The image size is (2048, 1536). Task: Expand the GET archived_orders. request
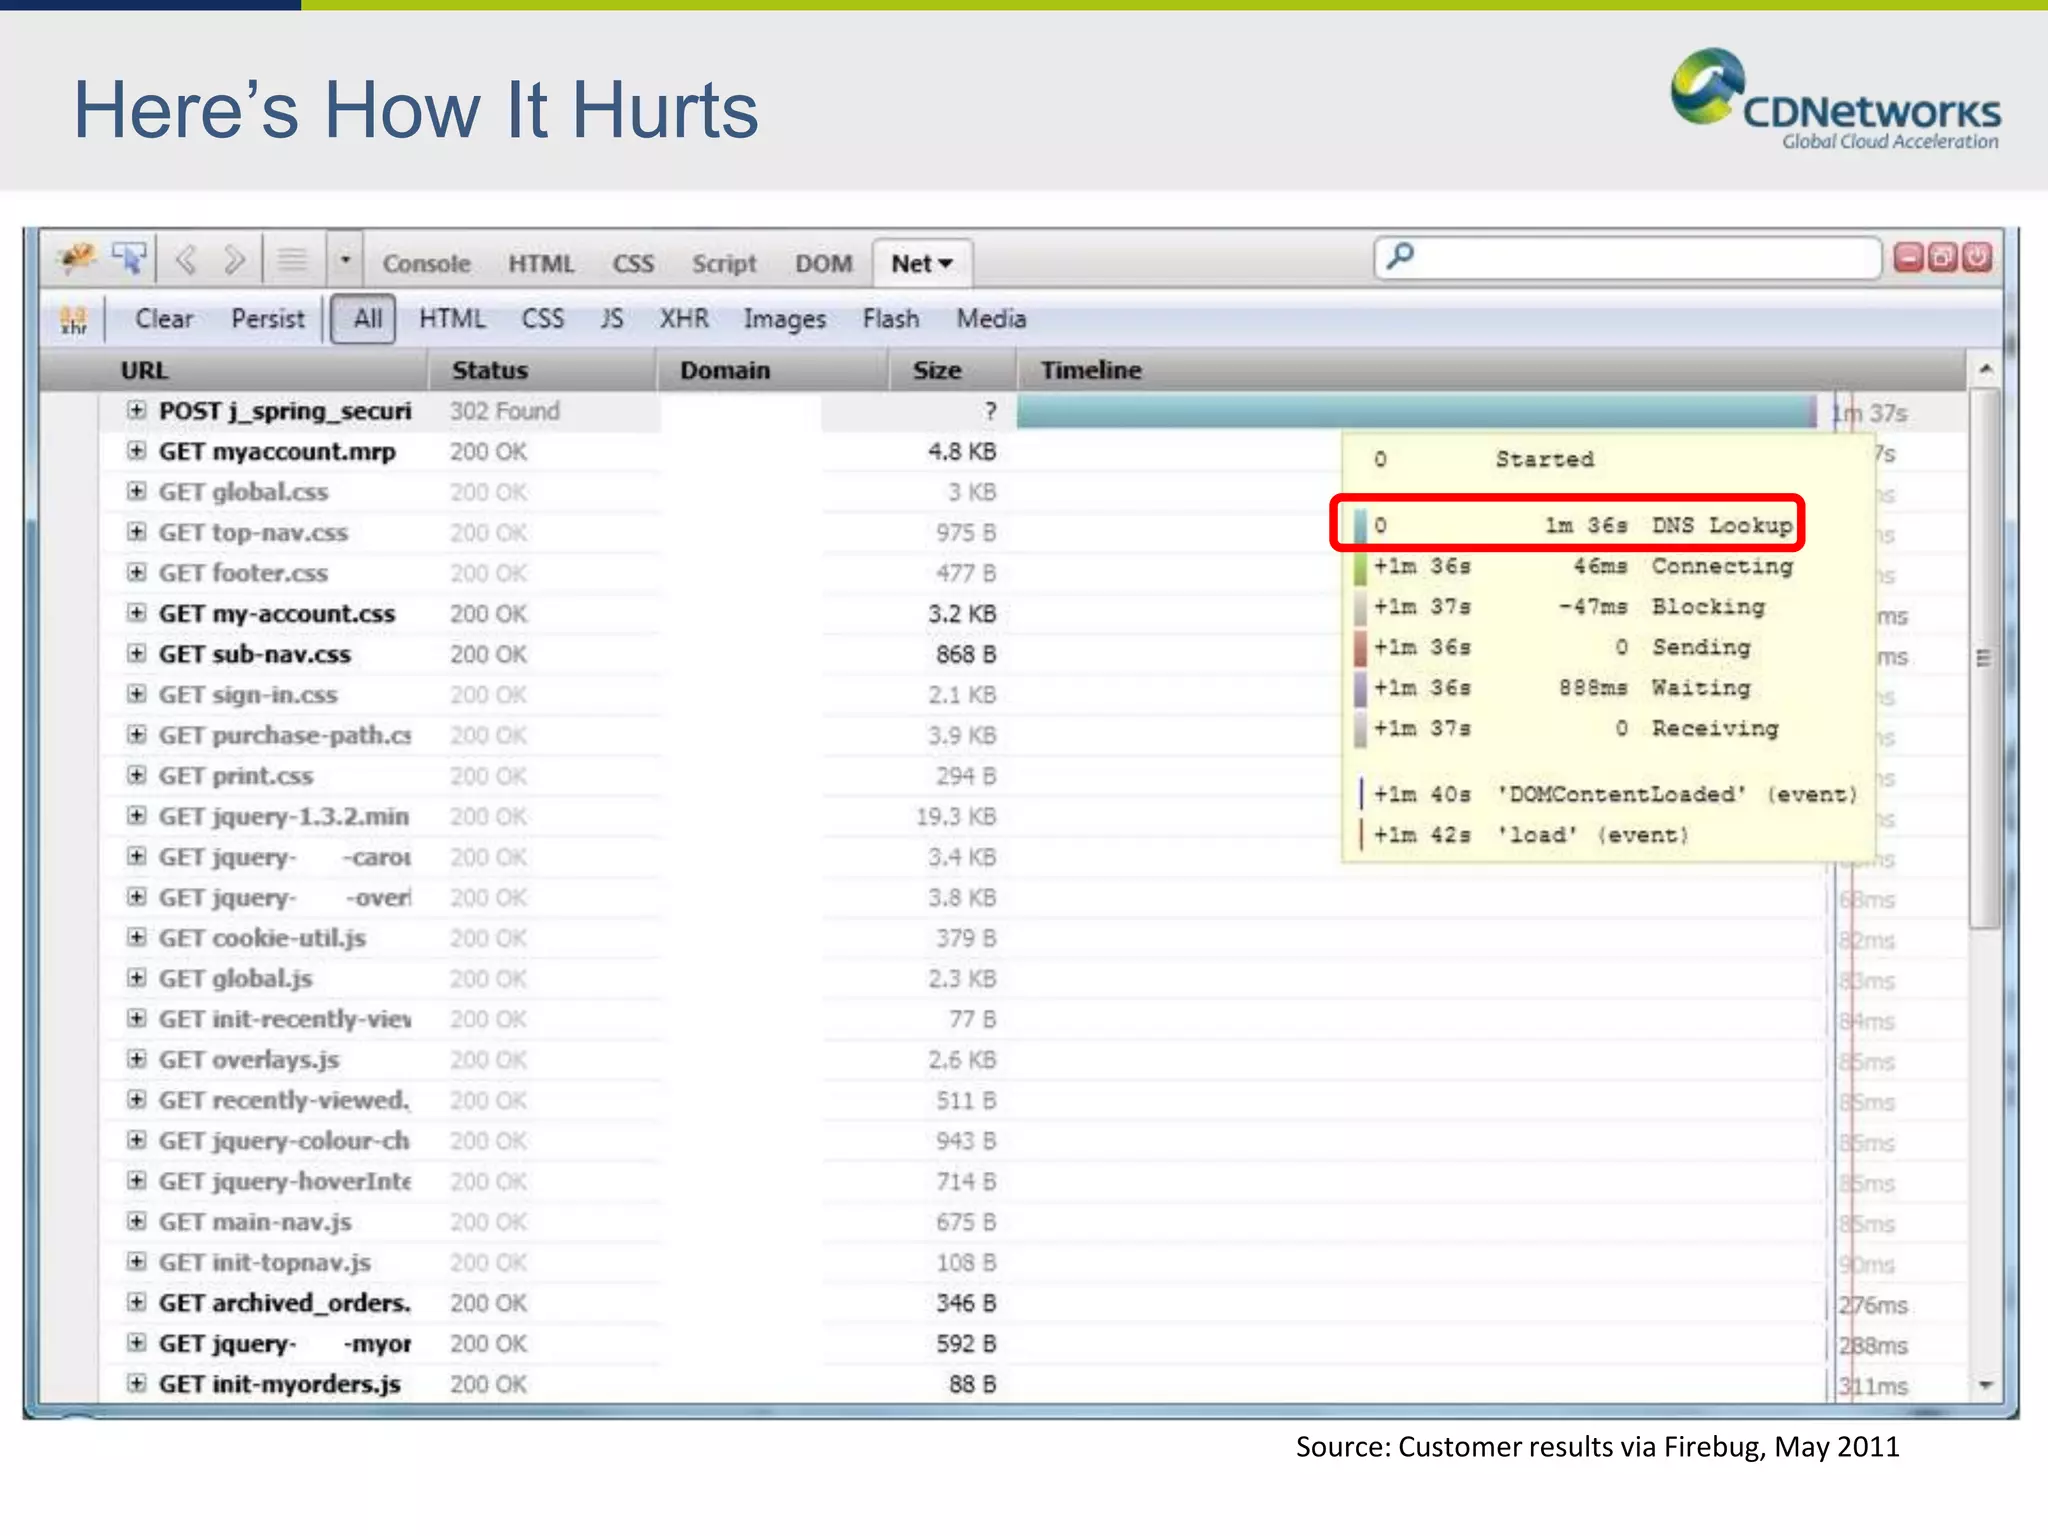137,1303
